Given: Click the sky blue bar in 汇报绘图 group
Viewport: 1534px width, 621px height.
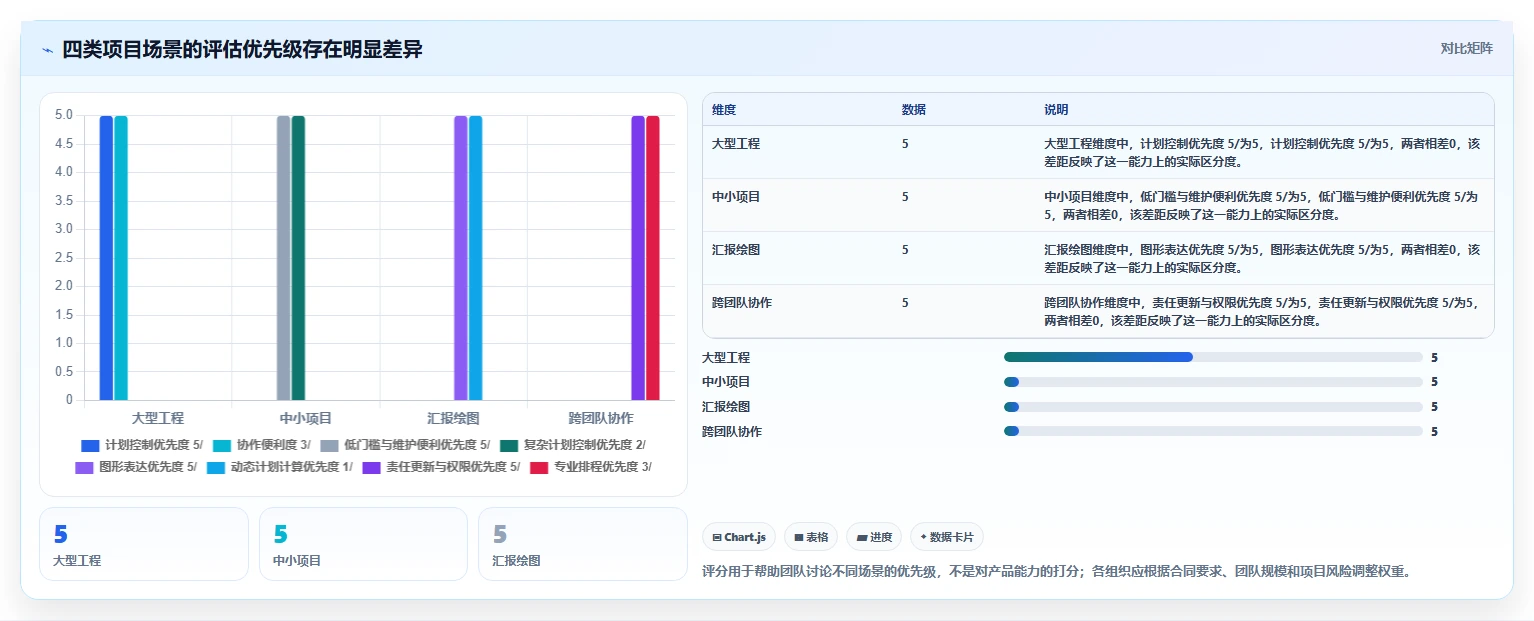Looking at the screenshot, I should tap(476, 258).
